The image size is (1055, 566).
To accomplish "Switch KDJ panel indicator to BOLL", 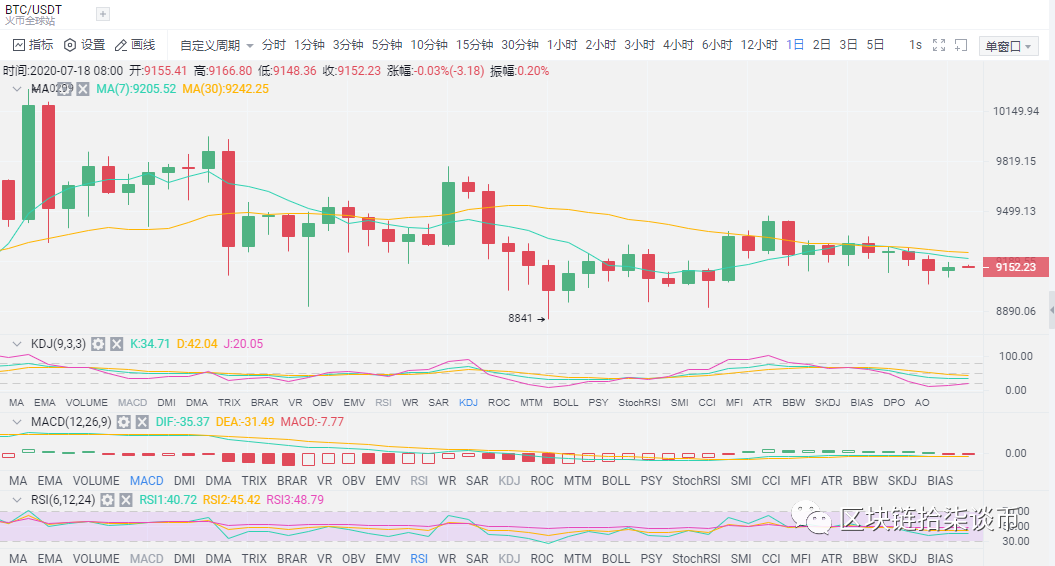I will coord(565,402).
